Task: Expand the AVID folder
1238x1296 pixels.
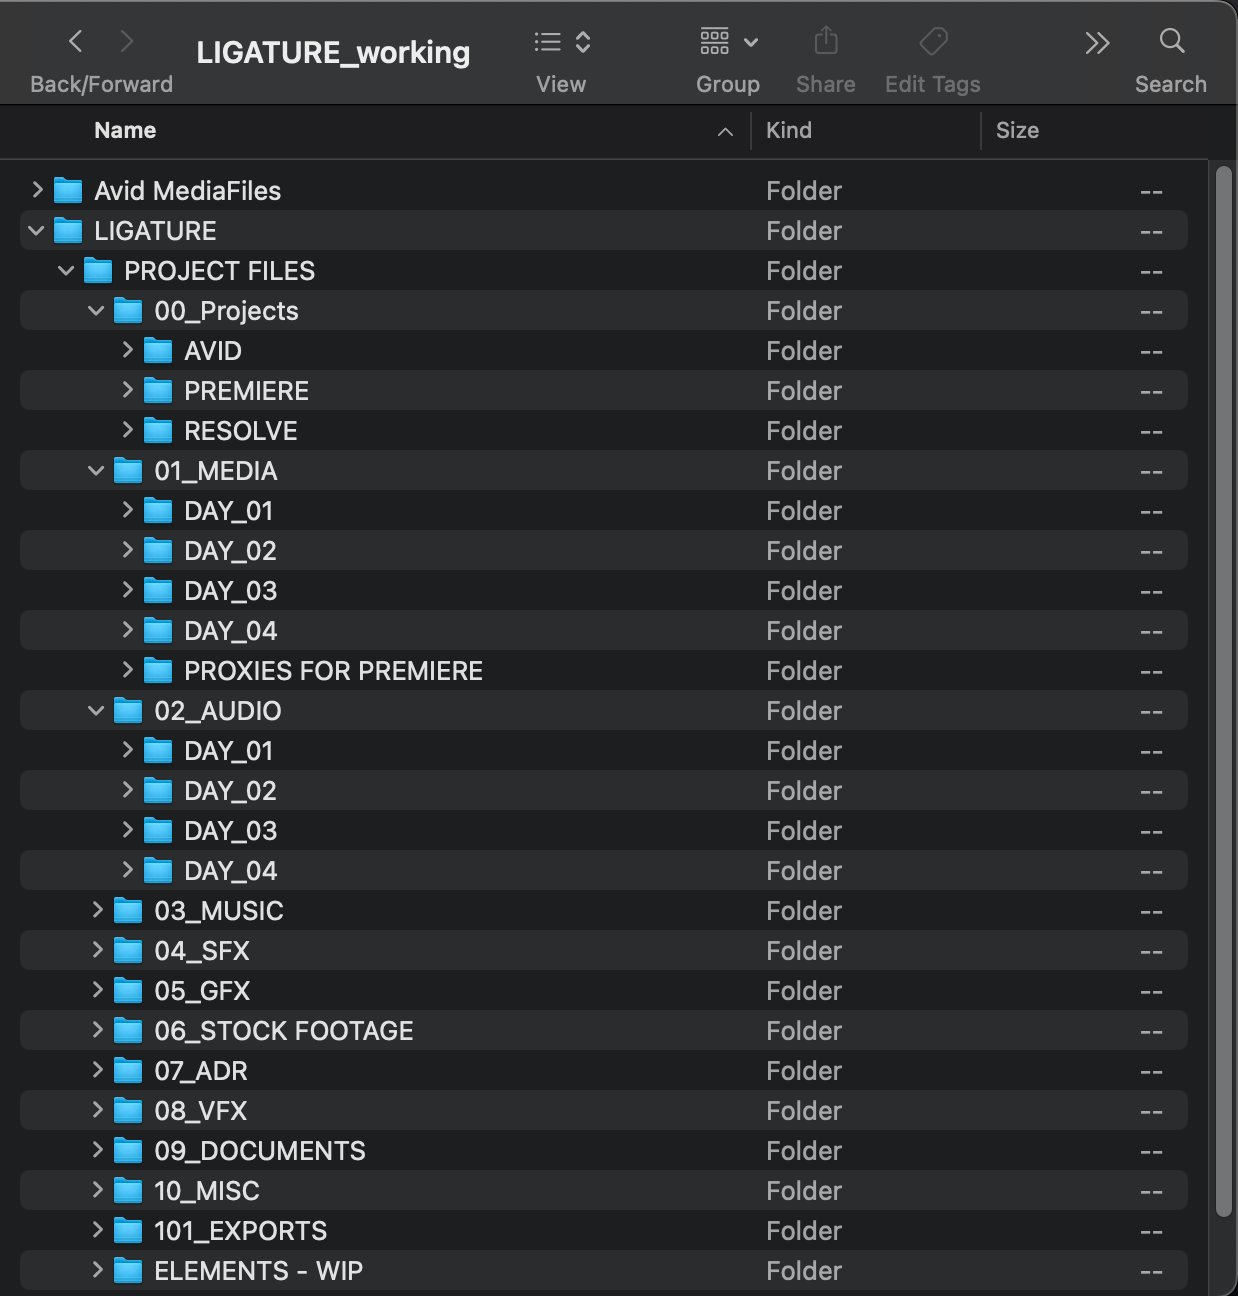Action: [x=127, y=349]
